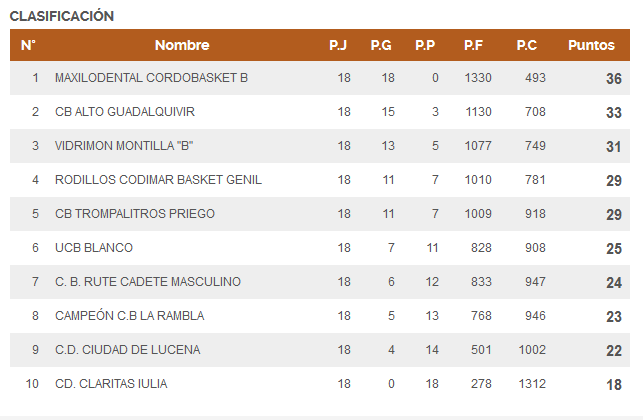Open RODILLOS CODIMAR BASKET GENIL team

click(158, 180)
